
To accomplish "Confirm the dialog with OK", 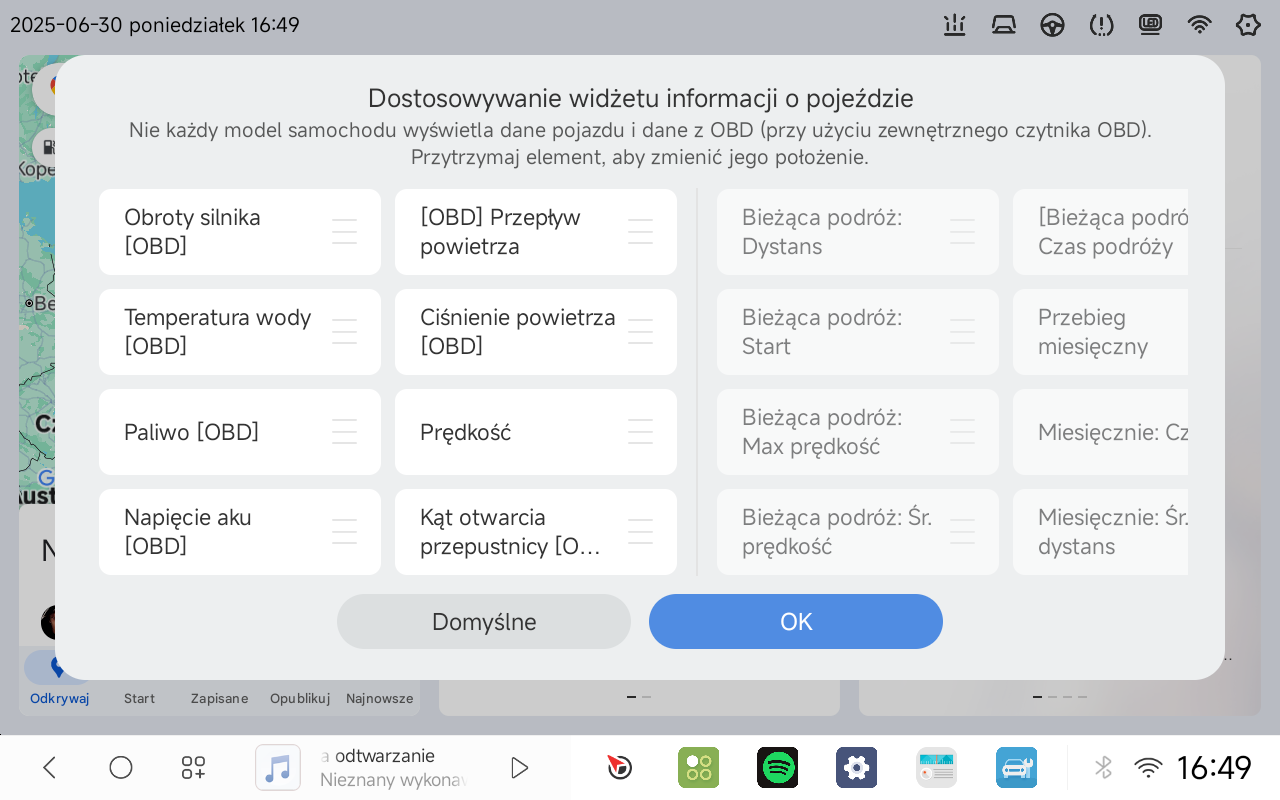I will pos(796,622).
